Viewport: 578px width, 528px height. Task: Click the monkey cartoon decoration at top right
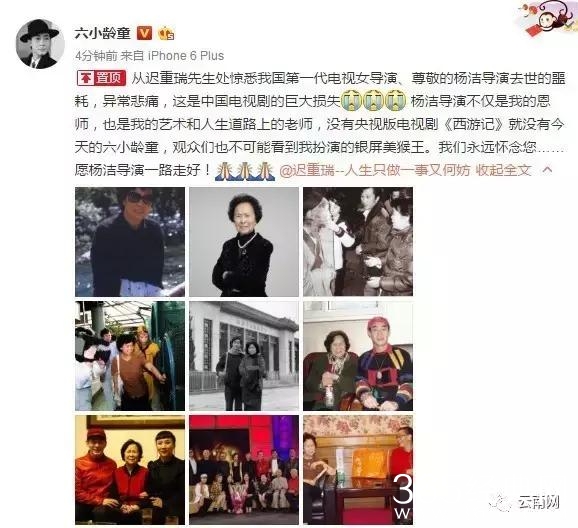coord(549,19)
